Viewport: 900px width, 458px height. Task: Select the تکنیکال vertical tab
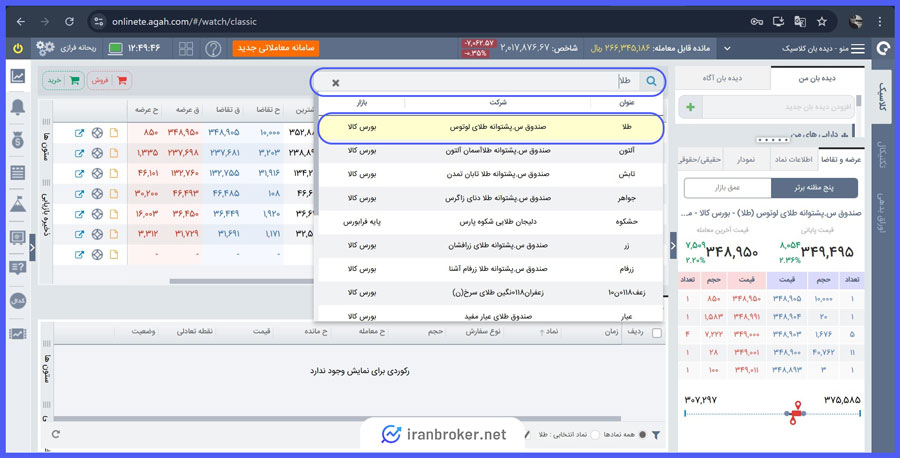[x=883, y=153]
